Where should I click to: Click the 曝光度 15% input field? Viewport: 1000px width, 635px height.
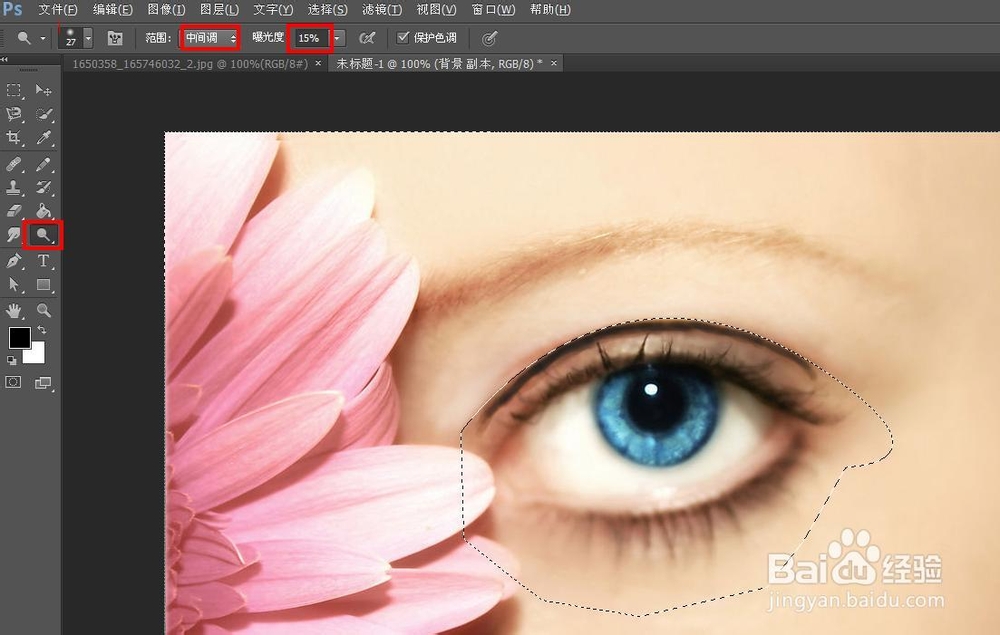coord(307,38)
